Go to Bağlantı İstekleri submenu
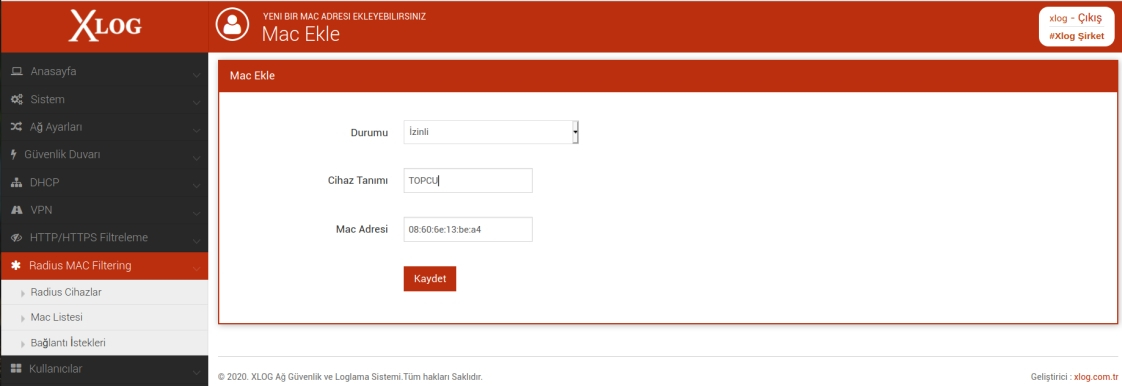 click(x=104, y=343)
